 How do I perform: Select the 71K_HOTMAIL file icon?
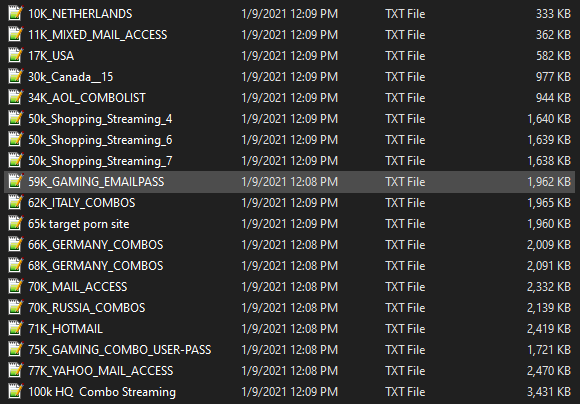coord(16,329)
